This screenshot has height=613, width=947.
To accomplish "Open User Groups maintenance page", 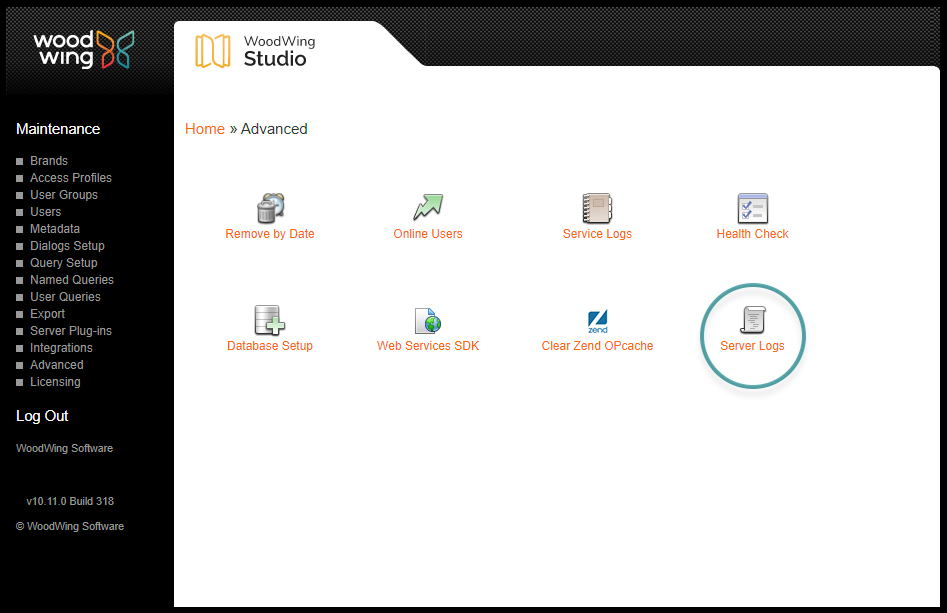I will pos(64,195).
